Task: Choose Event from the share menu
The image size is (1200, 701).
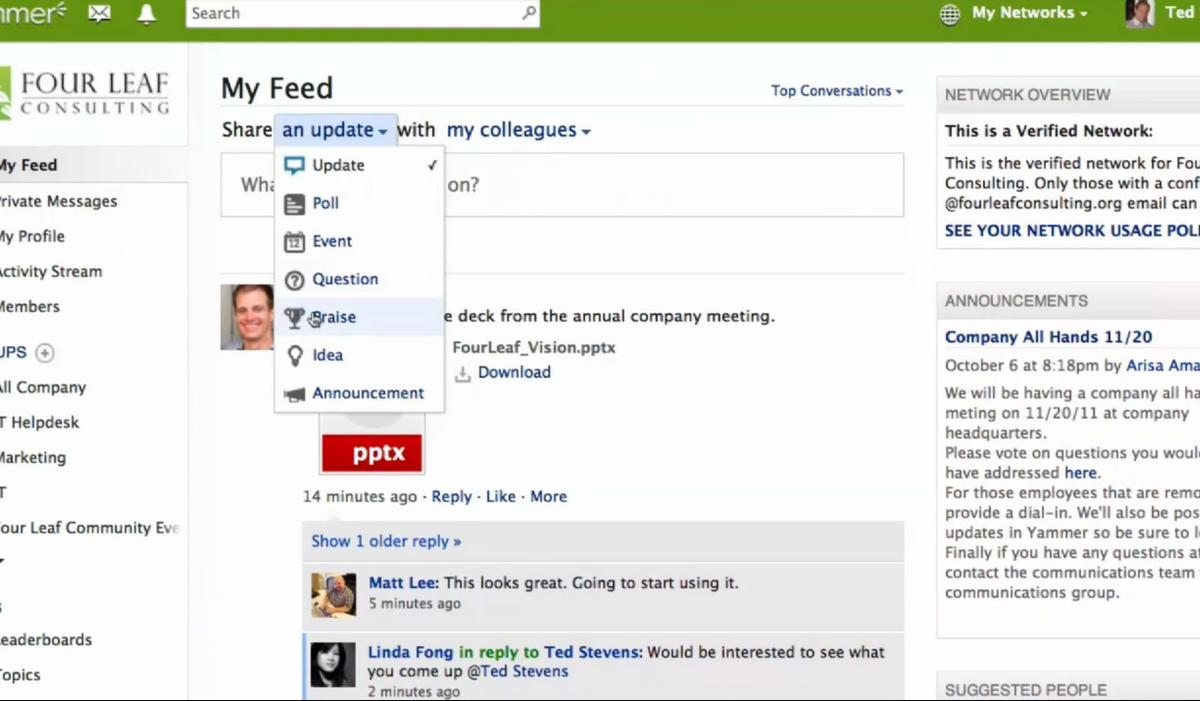Action: click(360, 241)
